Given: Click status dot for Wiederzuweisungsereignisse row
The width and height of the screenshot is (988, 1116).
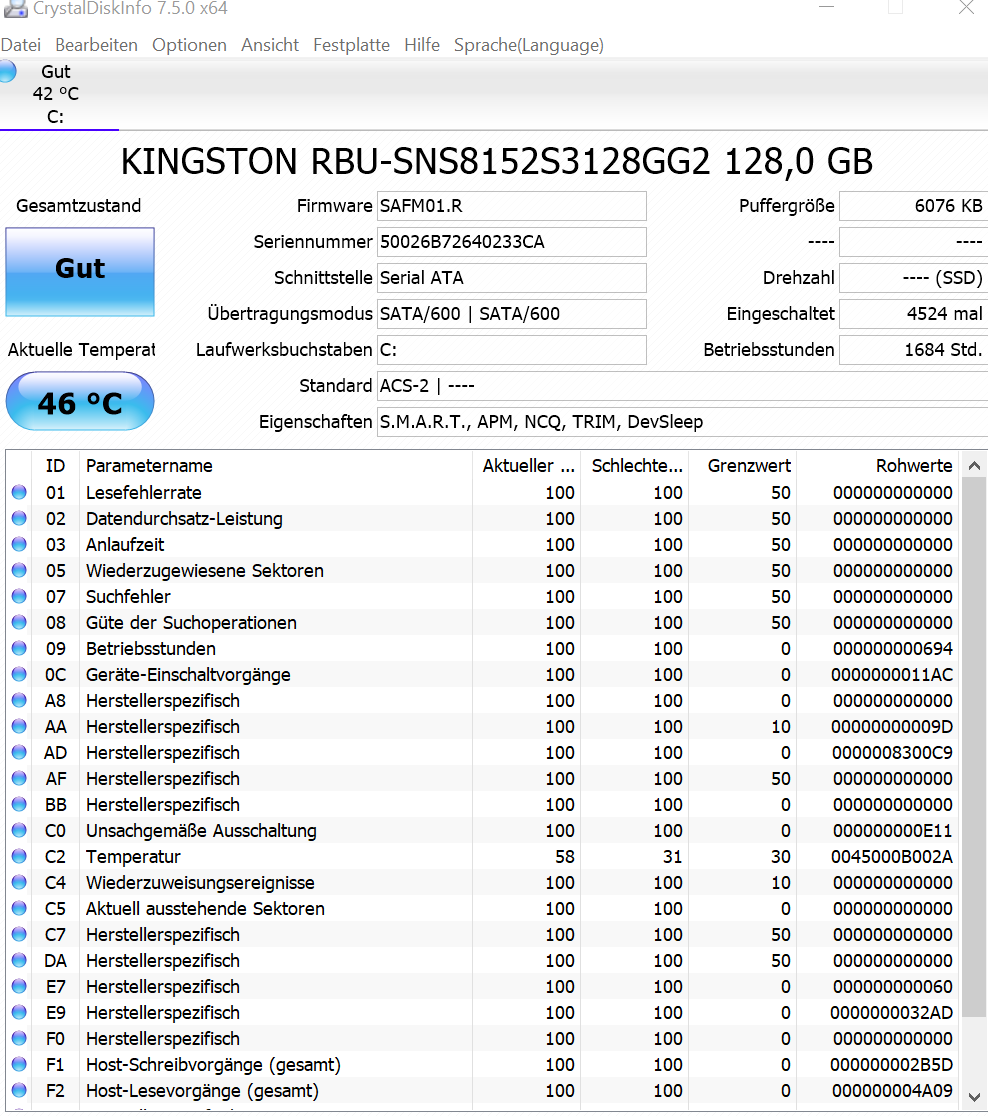Looking at the screenshot, I should [19, 882].
